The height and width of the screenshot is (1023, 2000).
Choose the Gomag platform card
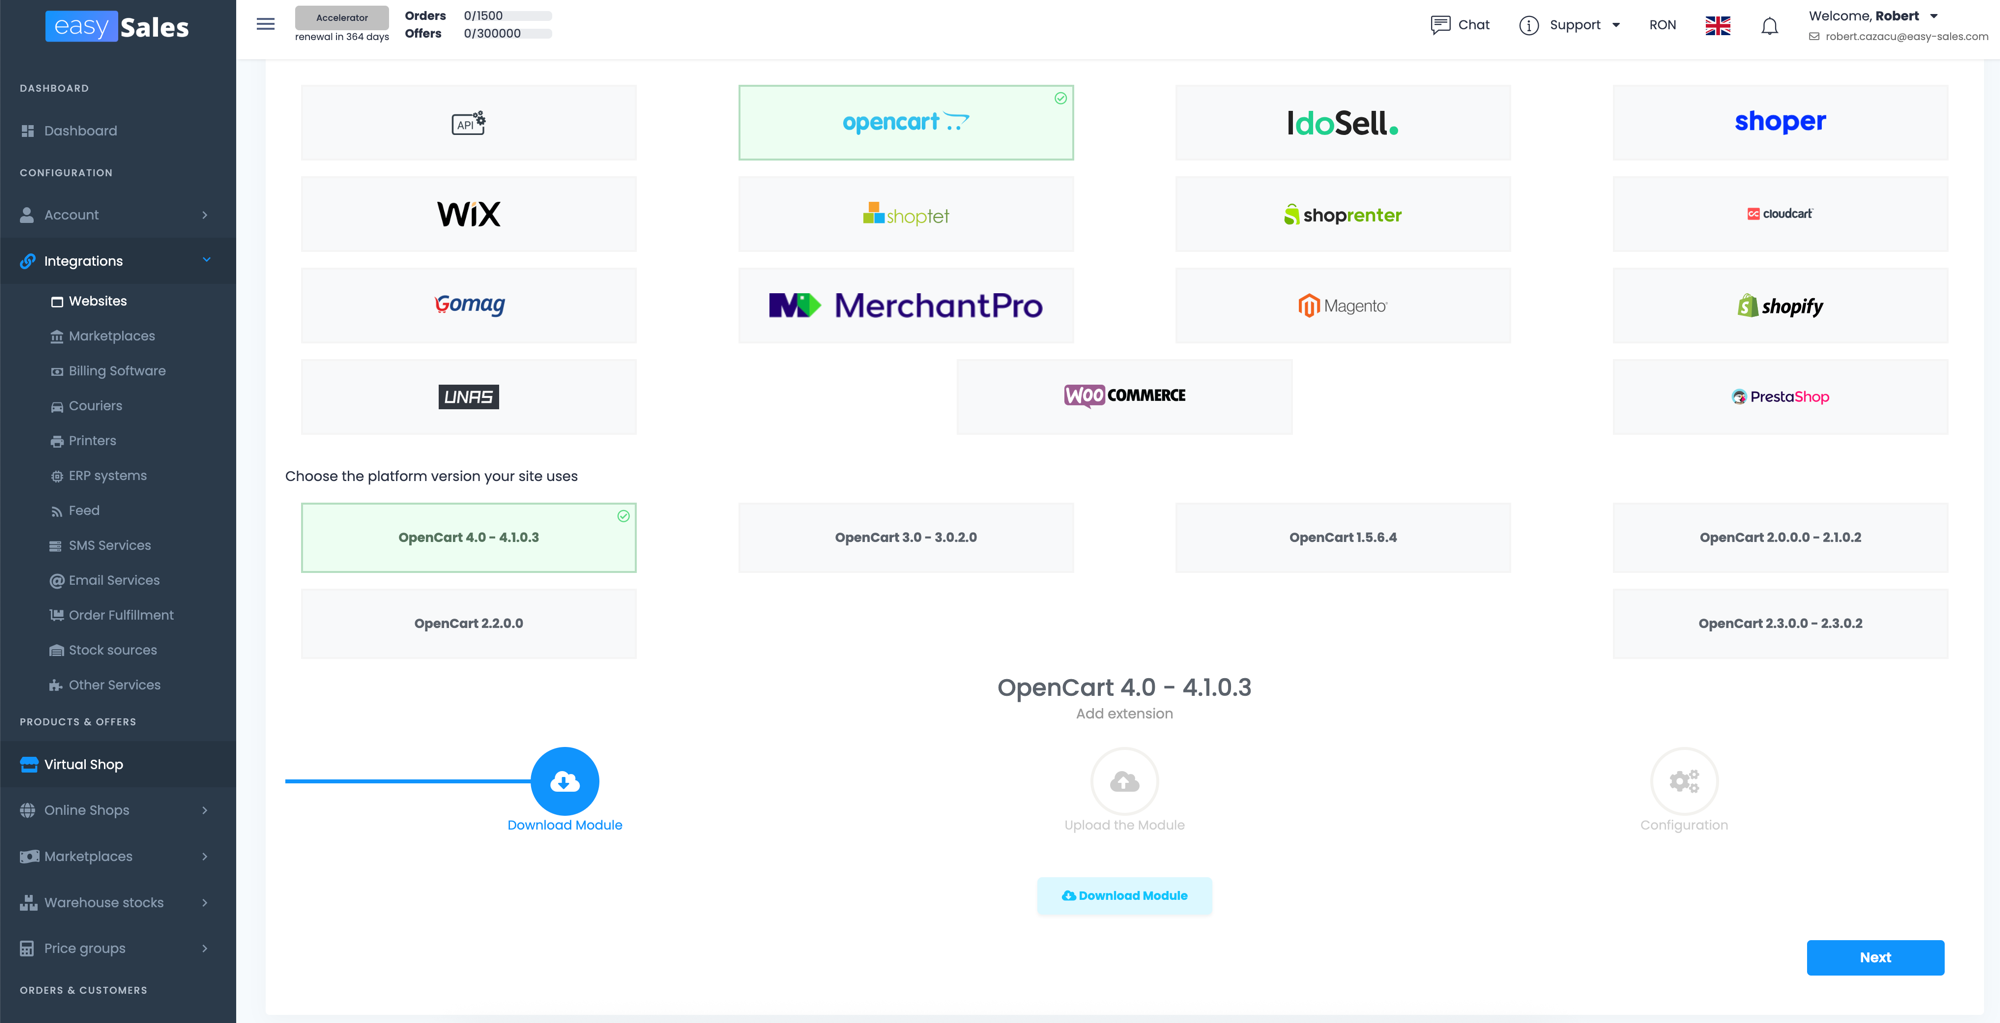[468, 305]
